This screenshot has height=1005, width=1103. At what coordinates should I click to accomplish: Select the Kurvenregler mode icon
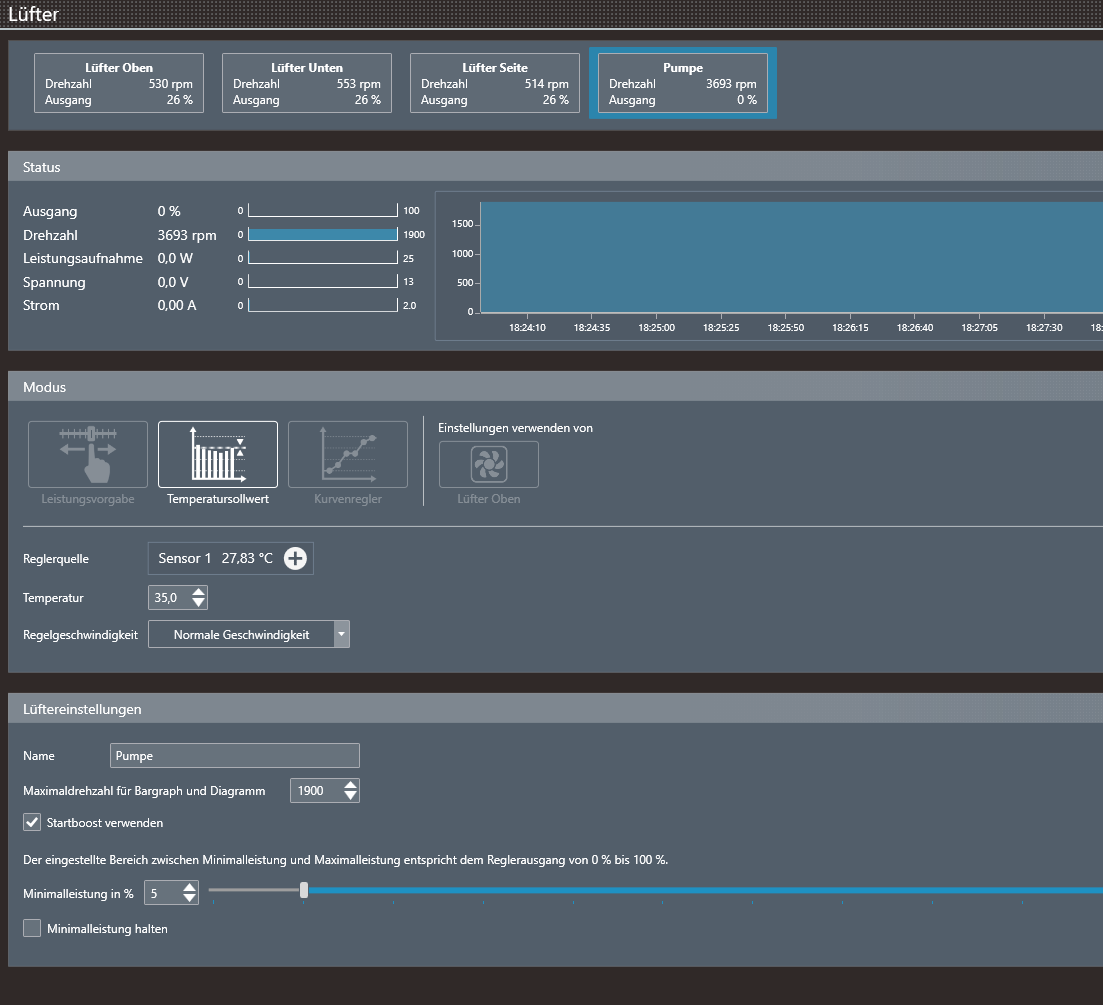tap(348, 454)
